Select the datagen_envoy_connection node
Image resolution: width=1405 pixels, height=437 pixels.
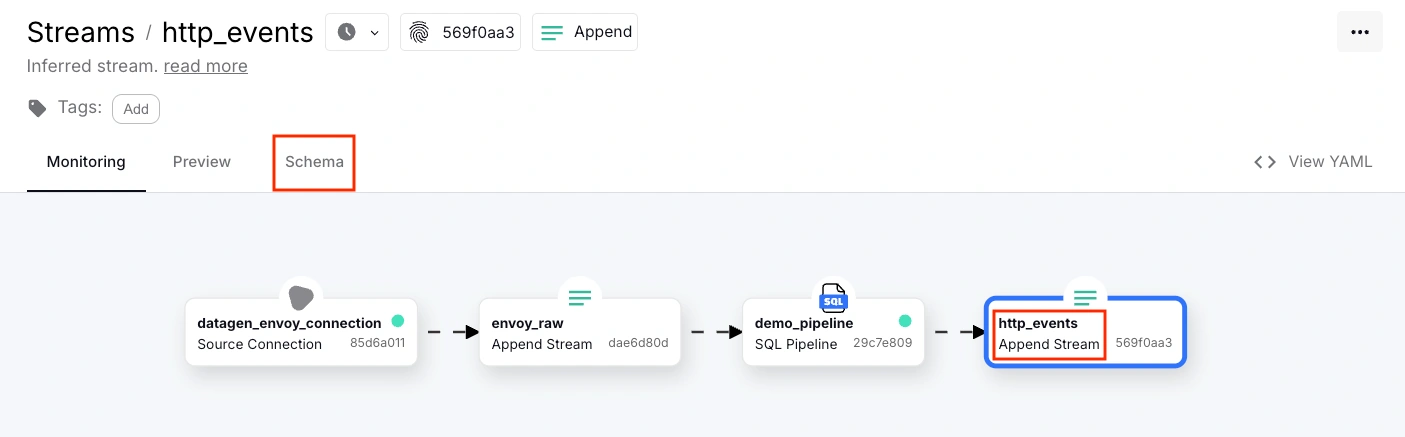301,332
